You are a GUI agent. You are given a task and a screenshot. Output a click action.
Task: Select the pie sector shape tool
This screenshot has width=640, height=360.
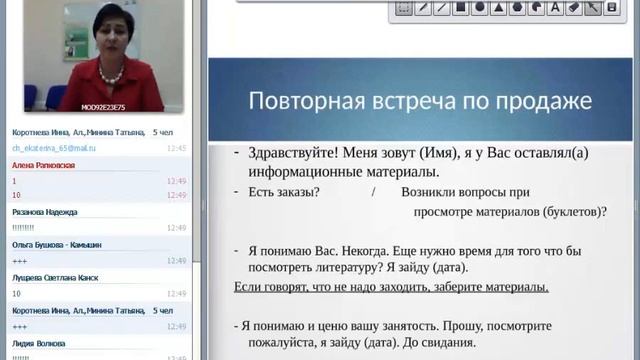tap(536, 8)
